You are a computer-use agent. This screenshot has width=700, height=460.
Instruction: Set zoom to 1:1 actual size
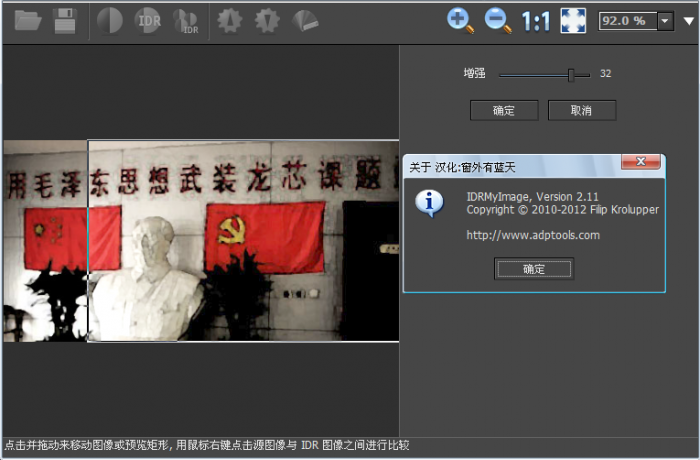tap(536, 21)
